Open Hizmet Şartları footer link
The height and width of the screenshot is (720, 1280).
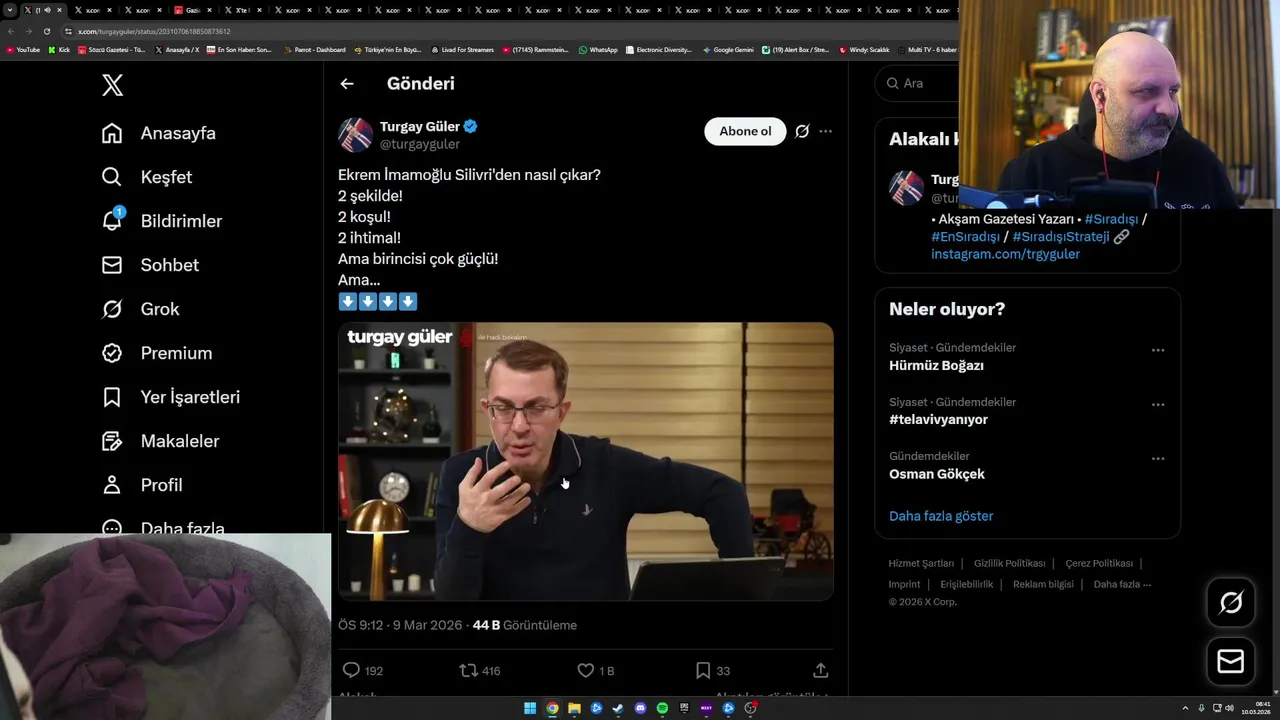(x=921, y=563)
